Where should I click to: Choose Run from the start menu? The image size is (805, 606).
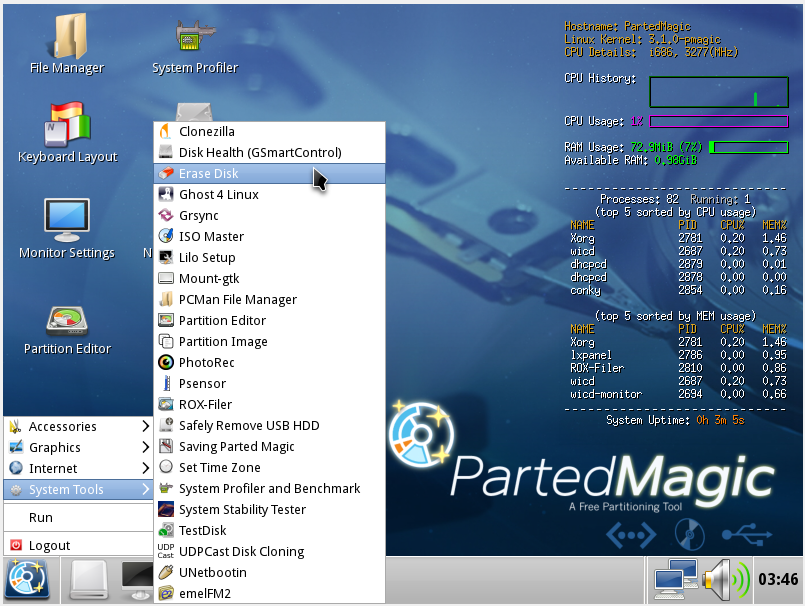(79, 517)
